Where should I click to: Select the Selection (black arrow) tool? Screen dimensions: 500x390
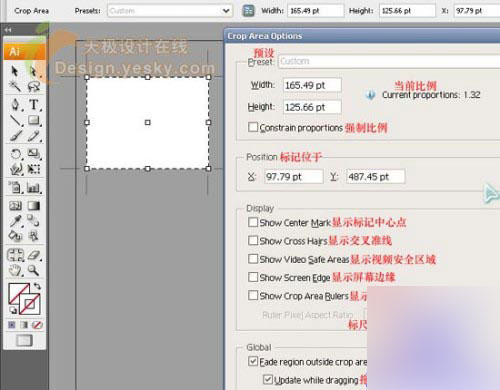coord(15,71)
